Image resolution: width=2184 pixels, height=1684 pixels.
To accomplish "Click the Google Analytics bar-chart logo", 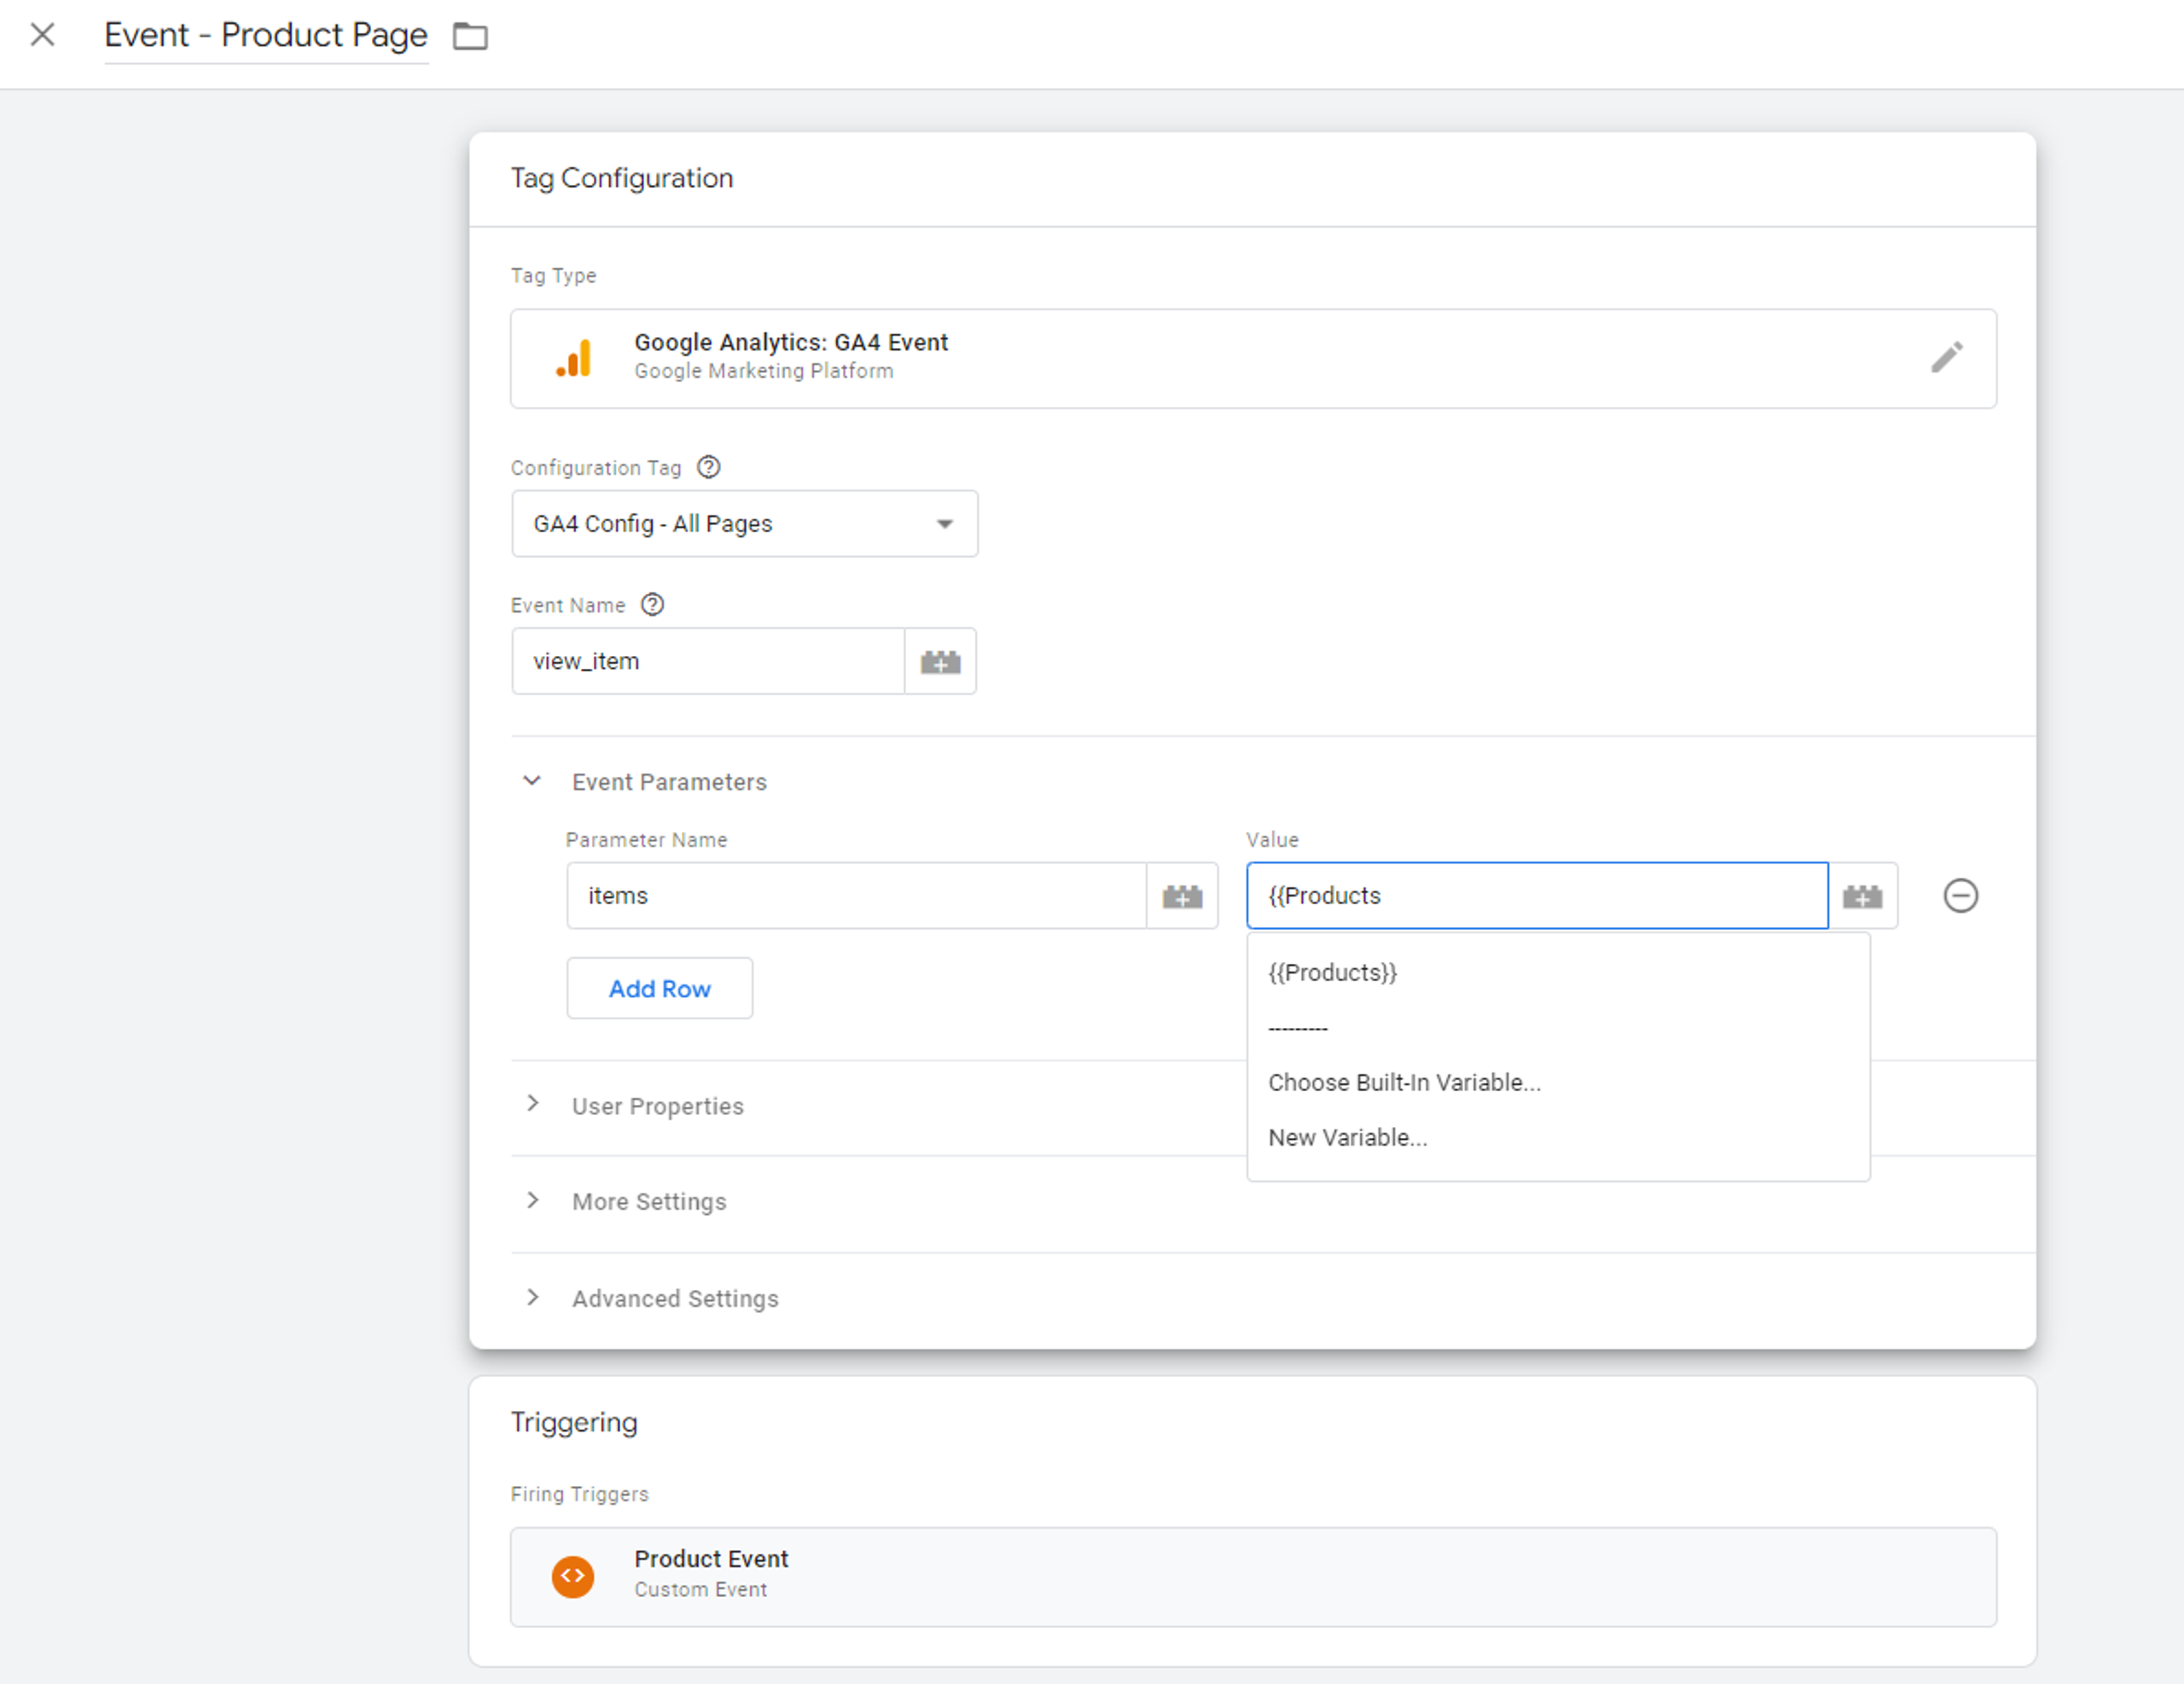I will (x=574, y=357).
